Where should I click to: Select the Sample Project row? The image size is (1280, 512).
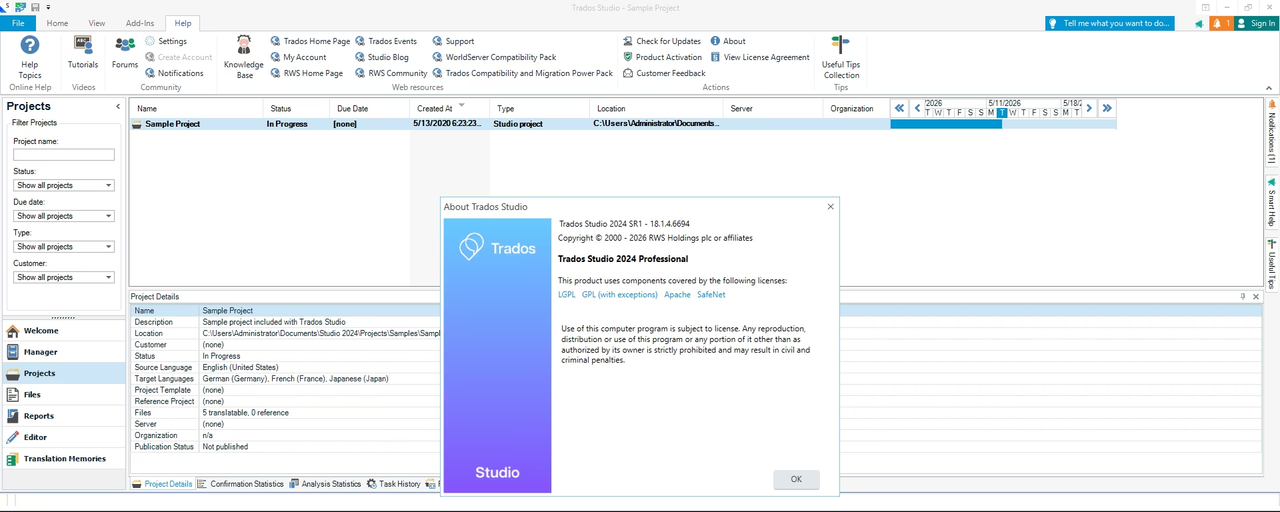pyautogui.click(x=510, y=124)
